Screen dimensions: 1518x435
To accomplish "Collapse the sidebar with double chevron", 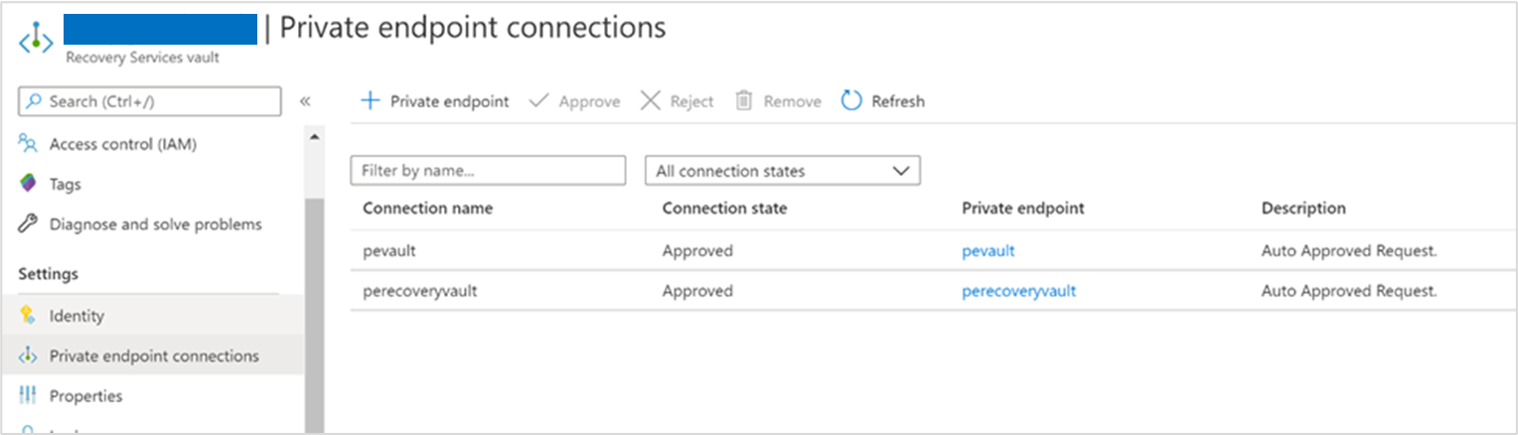I will [x=305, y=101].
